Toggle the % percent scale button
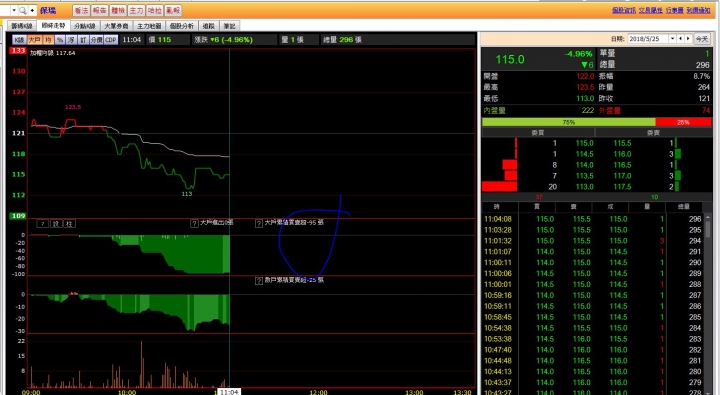720x395 pixels. point(60,40)
